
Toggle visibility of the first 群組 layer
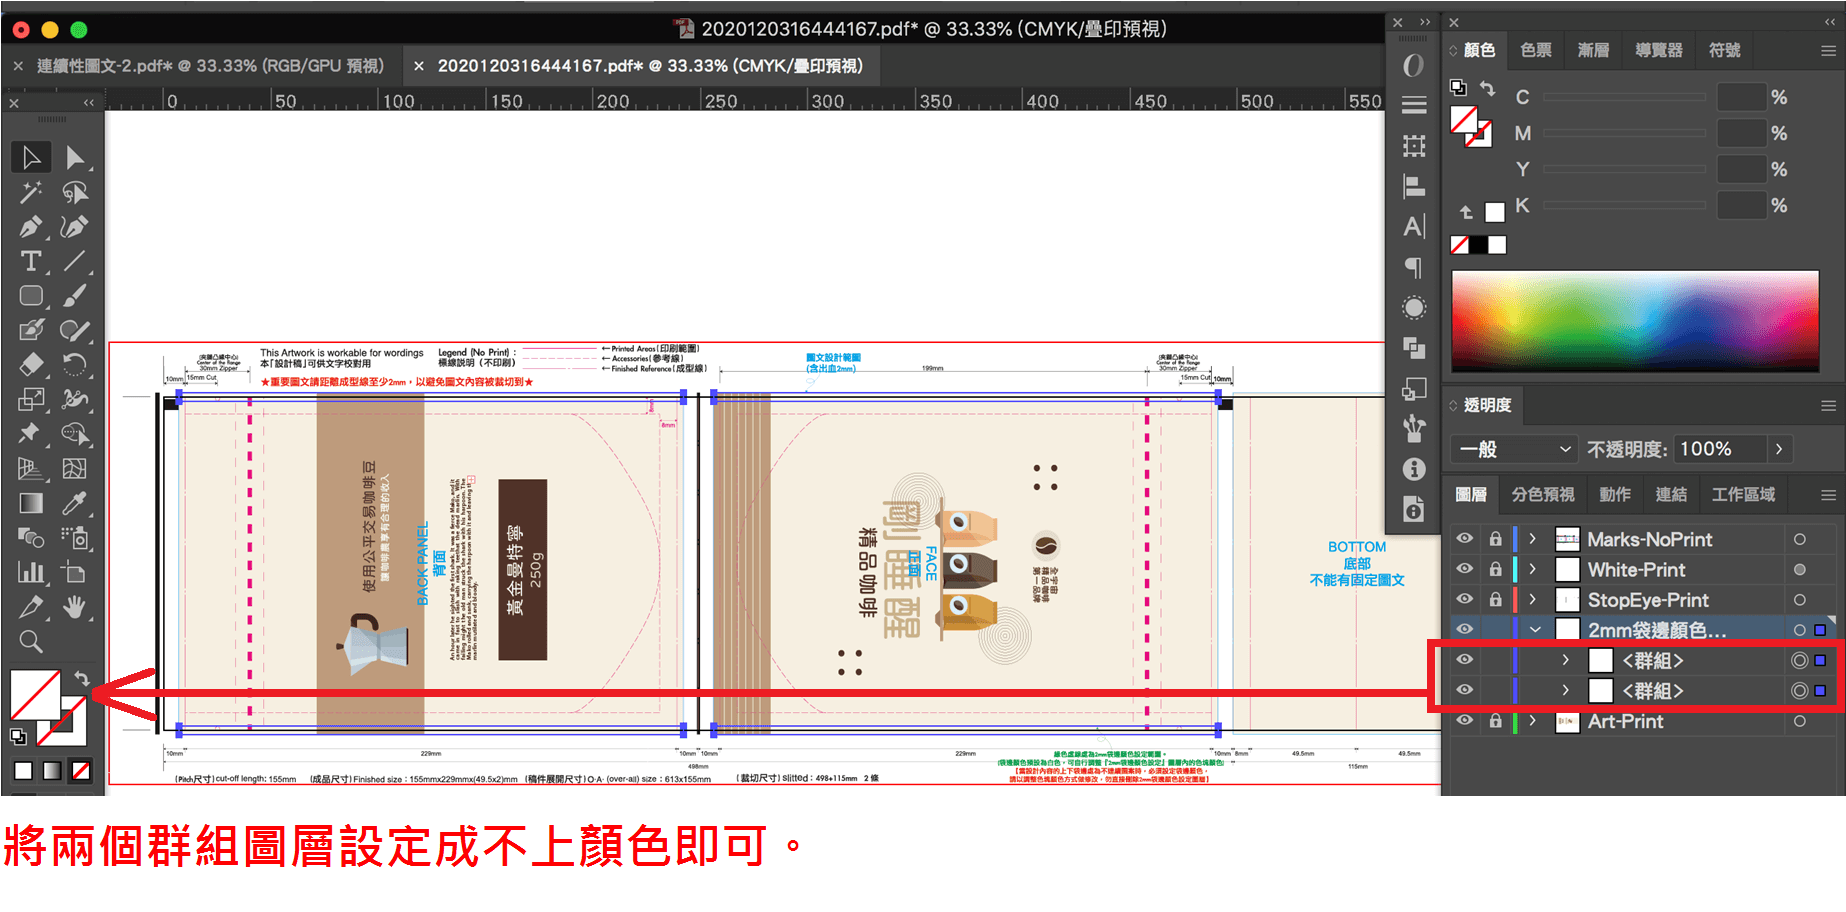click(1464, 660)
